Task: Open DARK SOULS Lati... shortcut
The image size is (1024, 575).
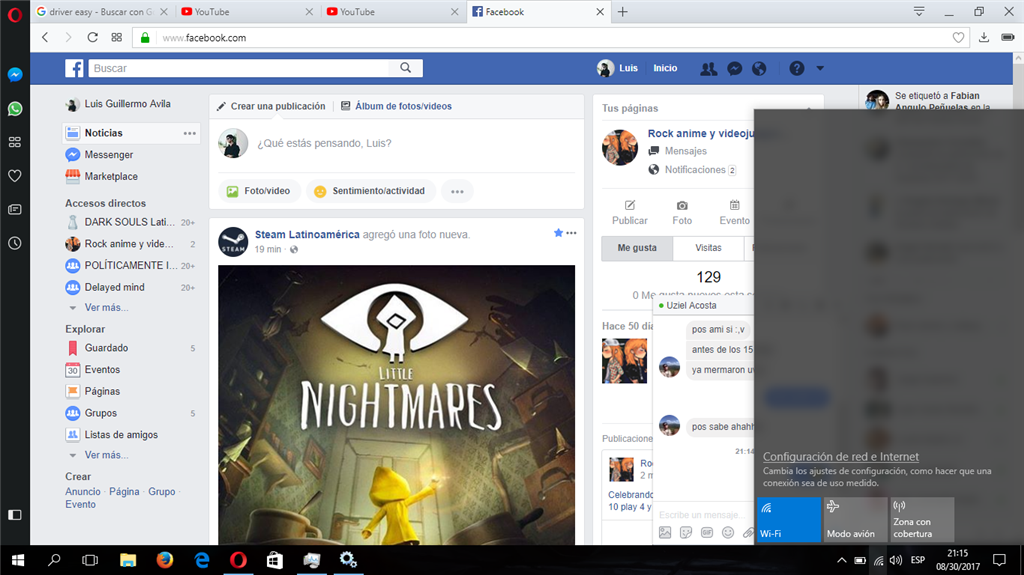Action: [x=129, y=222]
